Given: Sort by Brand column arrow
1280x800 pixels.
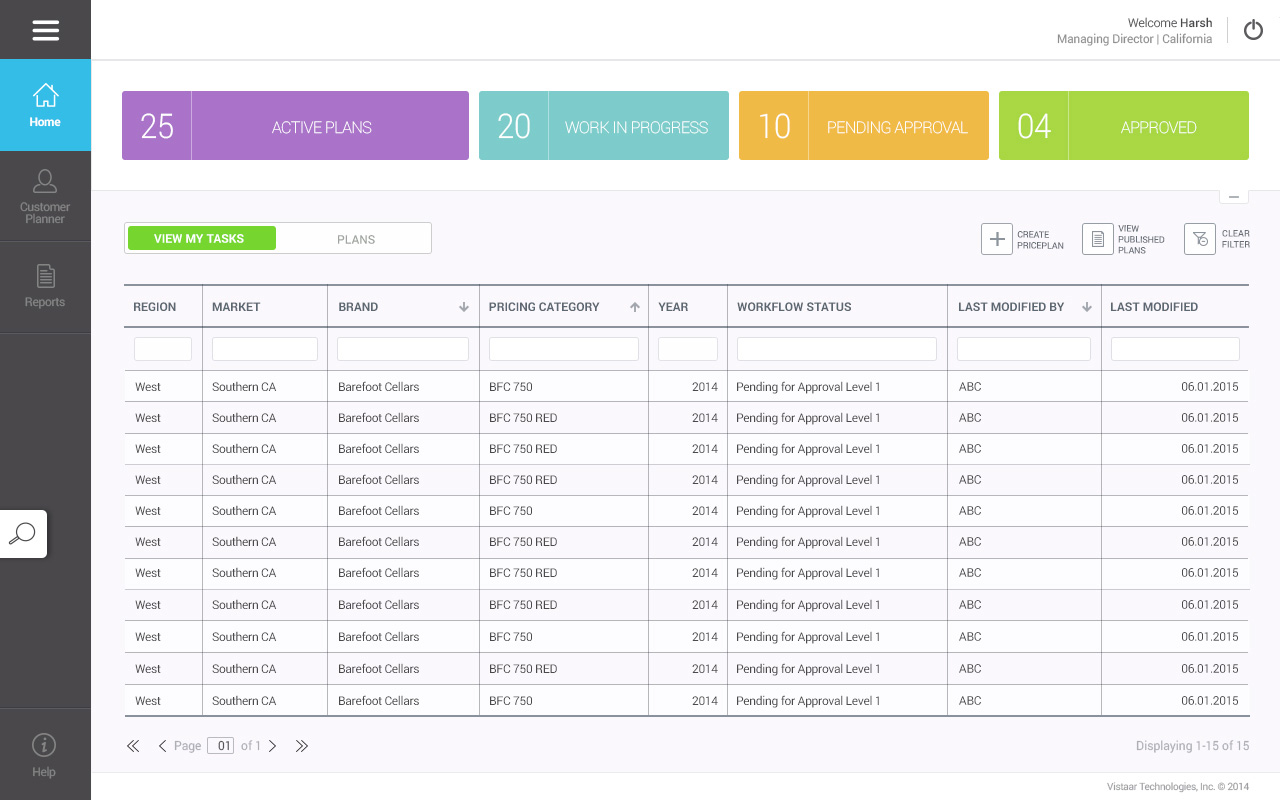Looking at the screenshot, I should (x=463, y=307).
